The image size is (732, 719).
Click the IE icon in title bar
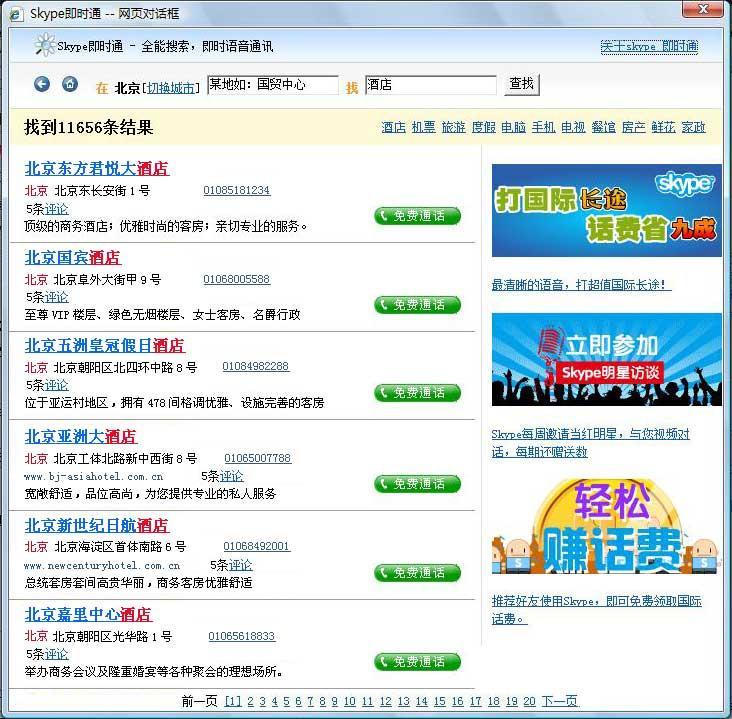point(16,14)
